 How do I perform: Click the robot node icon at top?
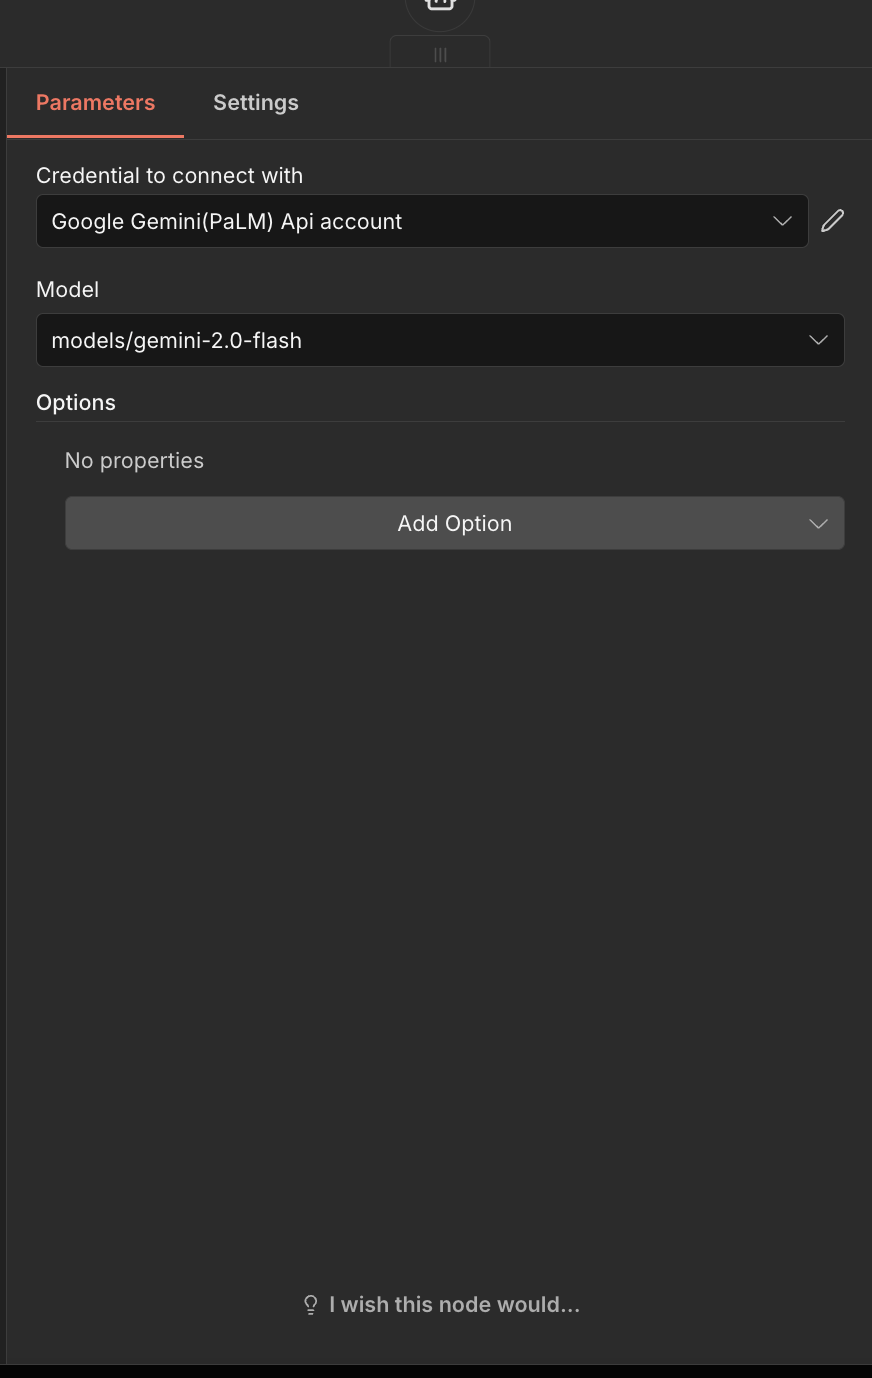[440, 6]
